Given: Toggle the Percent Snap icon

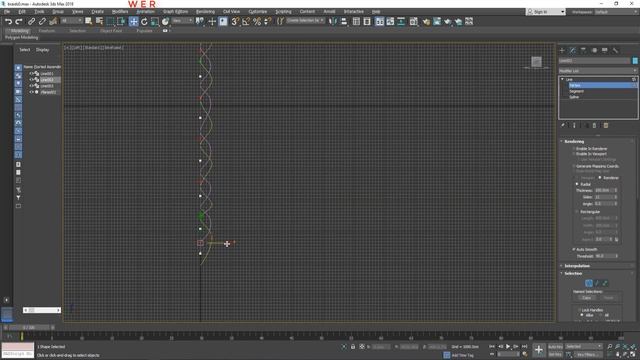Looking at the screenshot, I should coord(257,22).
